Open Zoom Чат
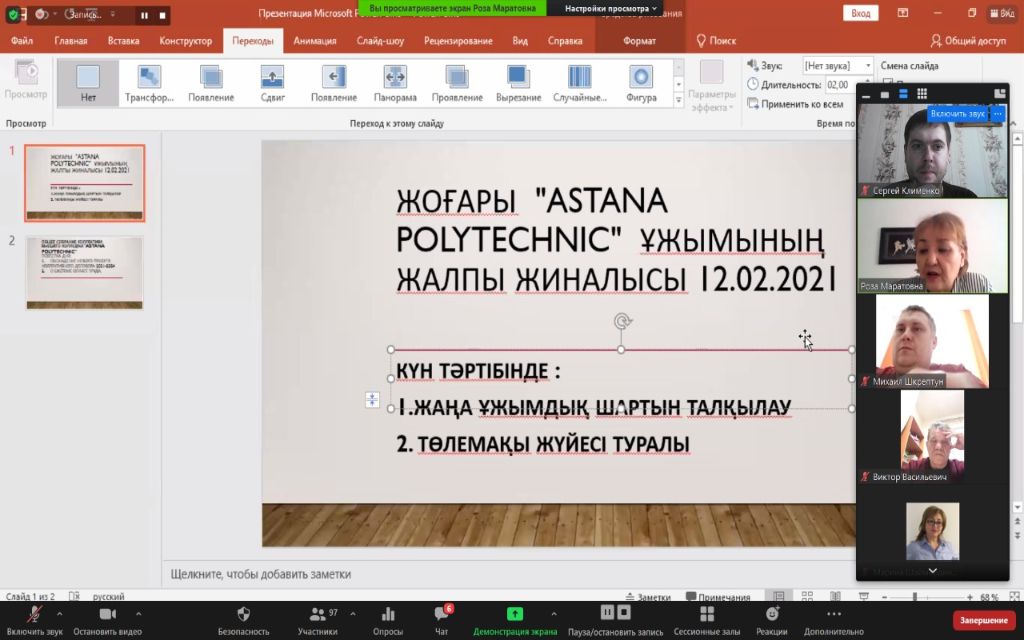 click(442, 620)
